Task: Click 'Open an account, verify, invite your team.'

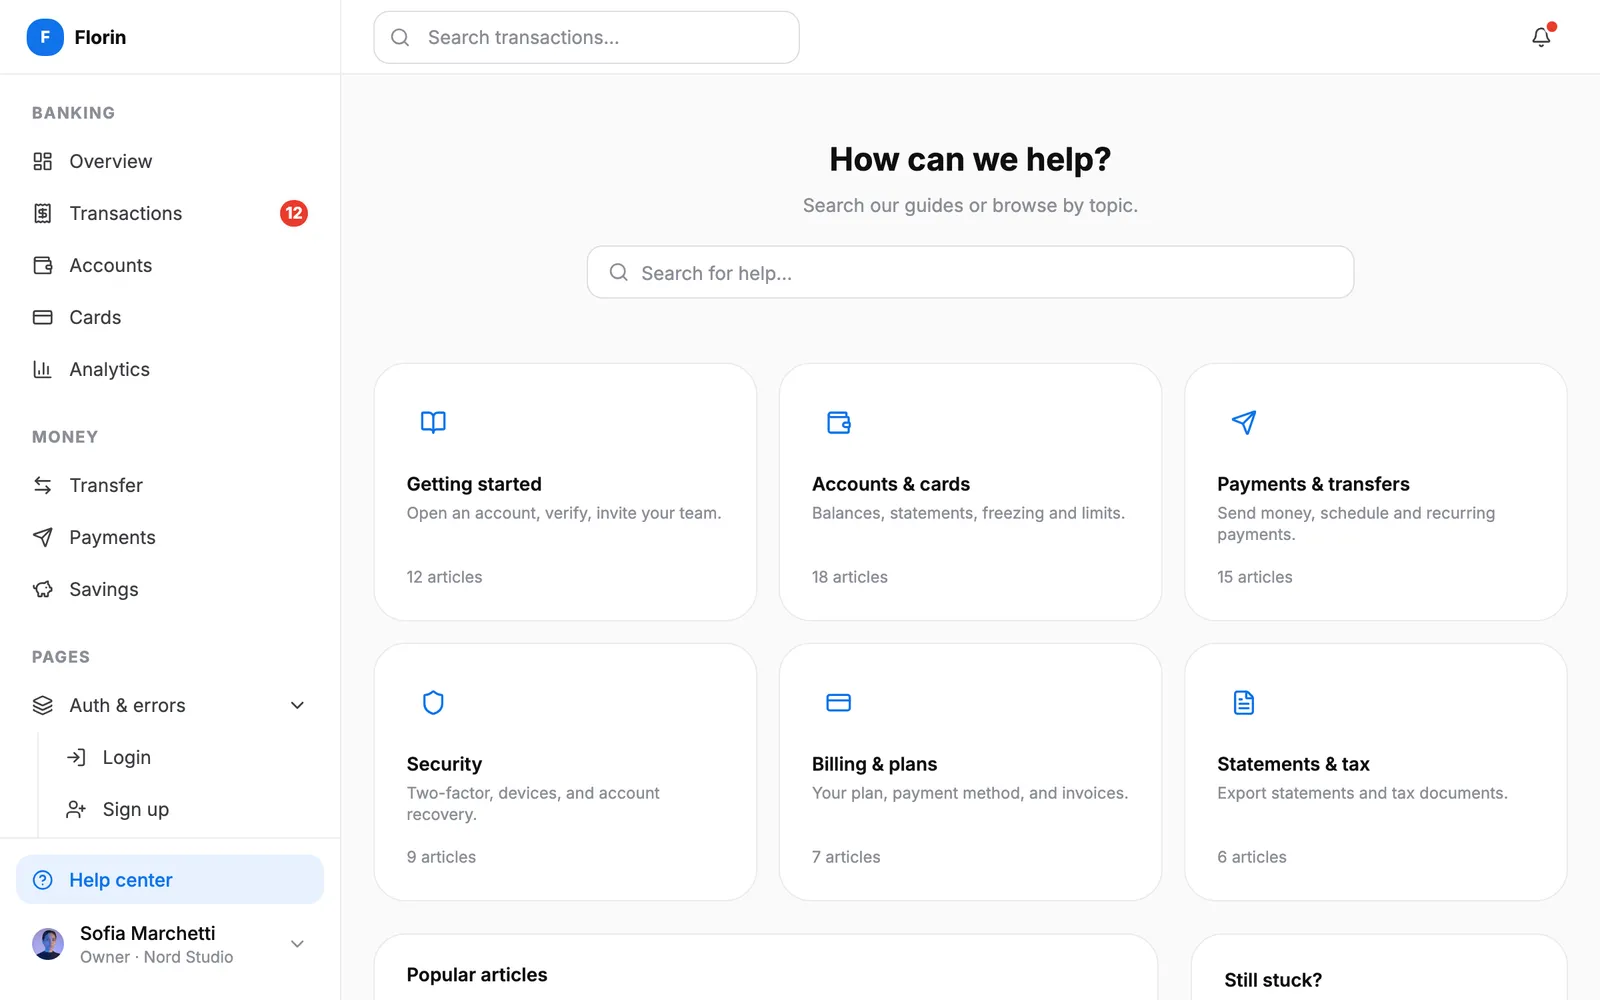Action: coord(564,513)
